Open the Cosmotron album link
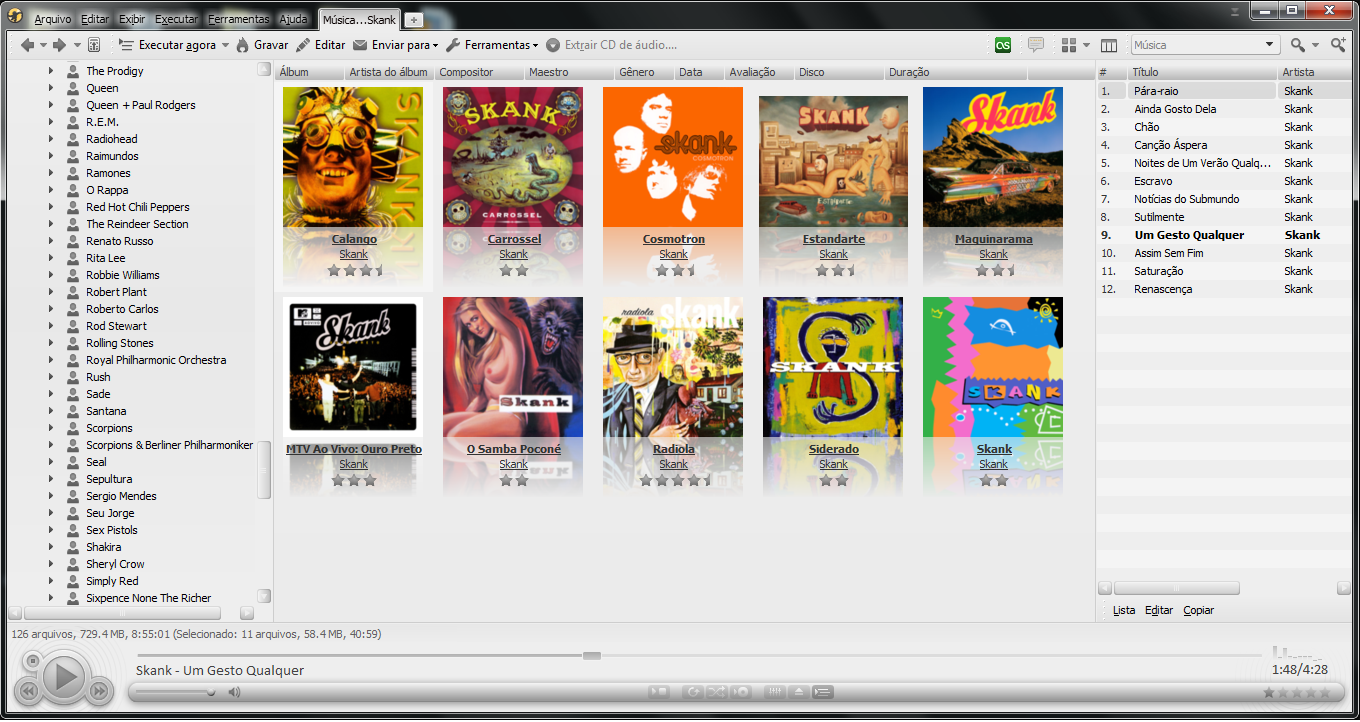 click(673, 239)
